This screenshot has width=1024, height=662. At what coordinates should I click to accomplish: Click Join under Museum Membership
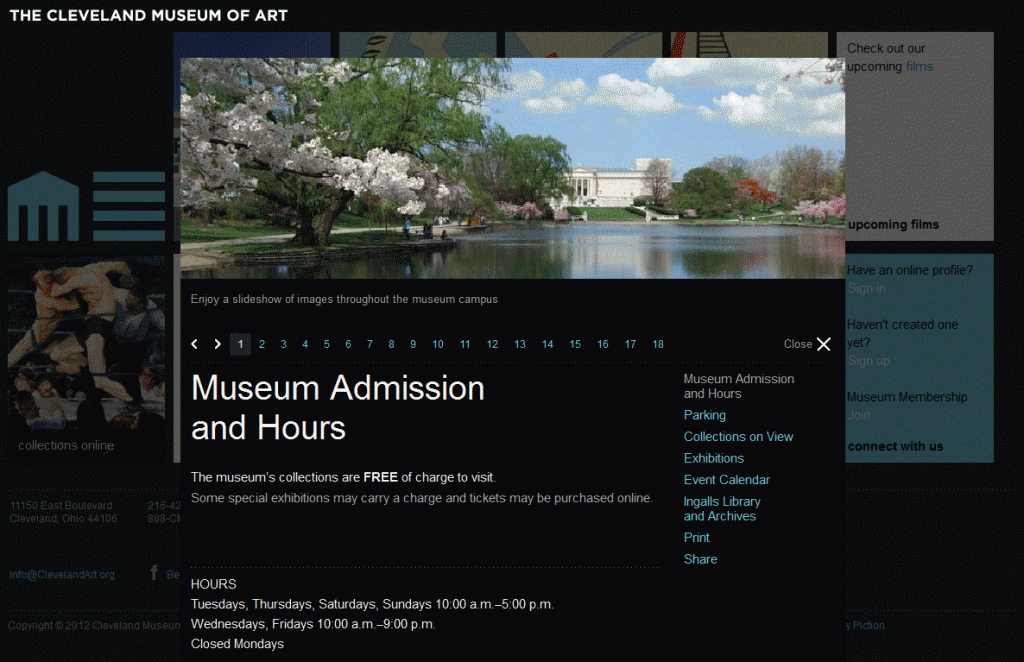click(859, 415)
